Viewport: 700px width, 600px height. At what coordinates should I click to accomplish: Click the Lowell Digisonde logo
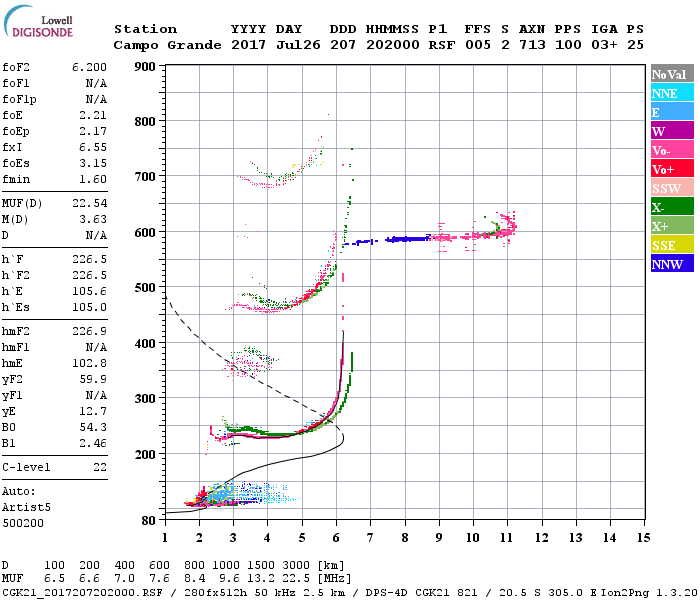38,22
